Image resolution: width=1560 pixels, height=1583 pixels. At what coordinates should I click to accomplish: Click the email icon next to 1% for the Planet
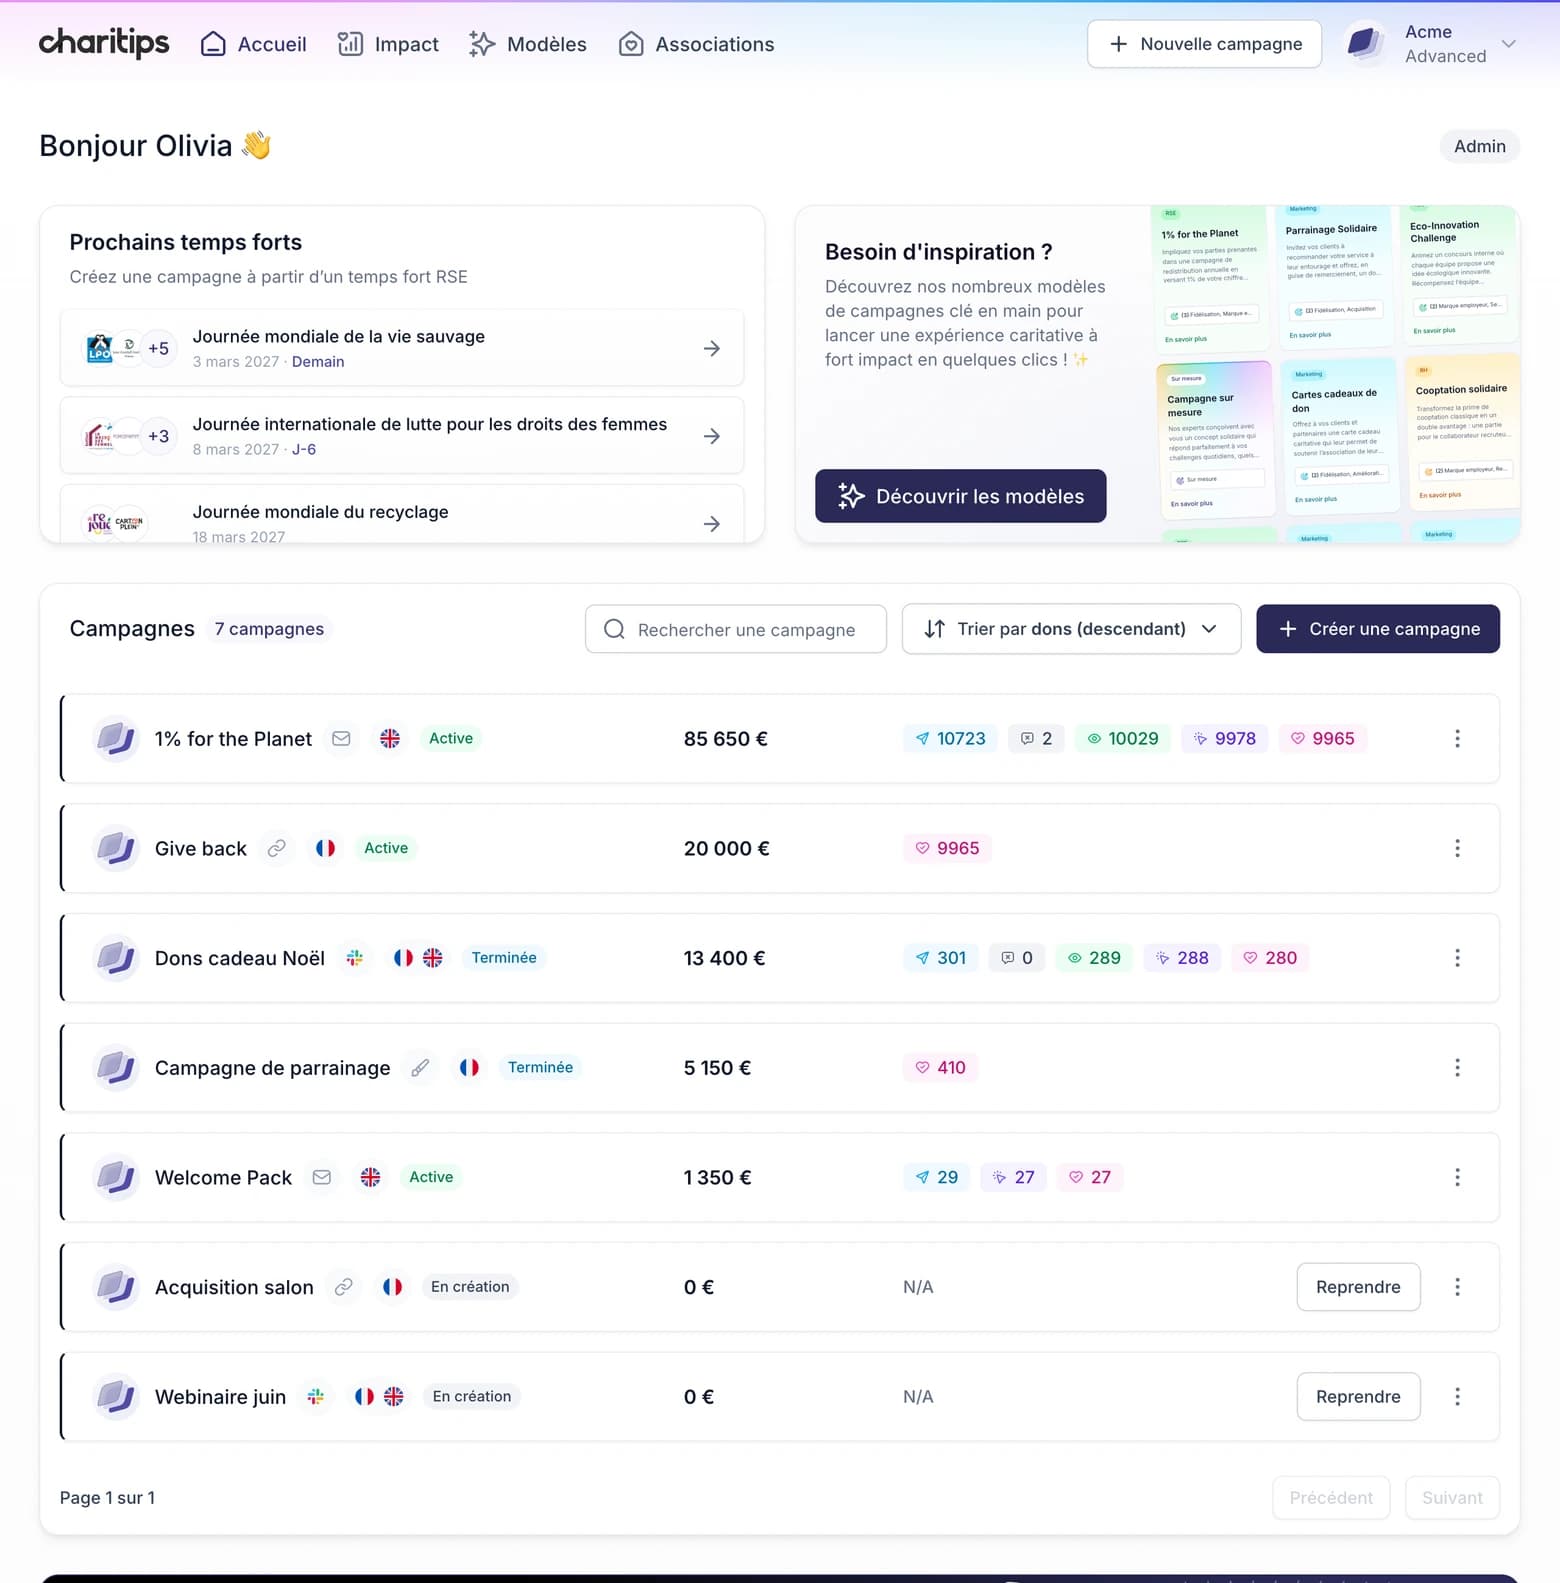point(341,738)
